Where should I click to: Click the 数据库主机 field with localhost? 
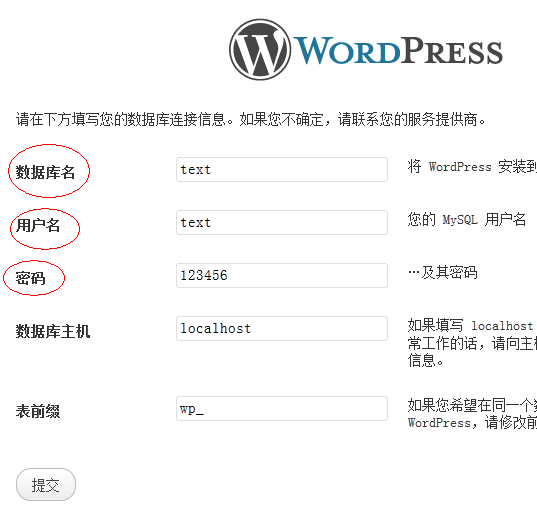tap(282, 328)
